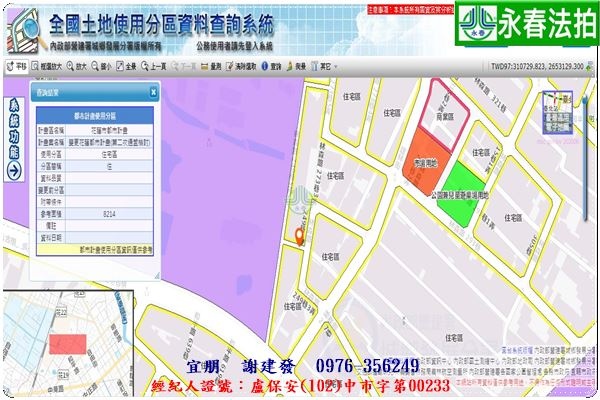Expand the 系統功能 sidebar arrow

[14, 171]
